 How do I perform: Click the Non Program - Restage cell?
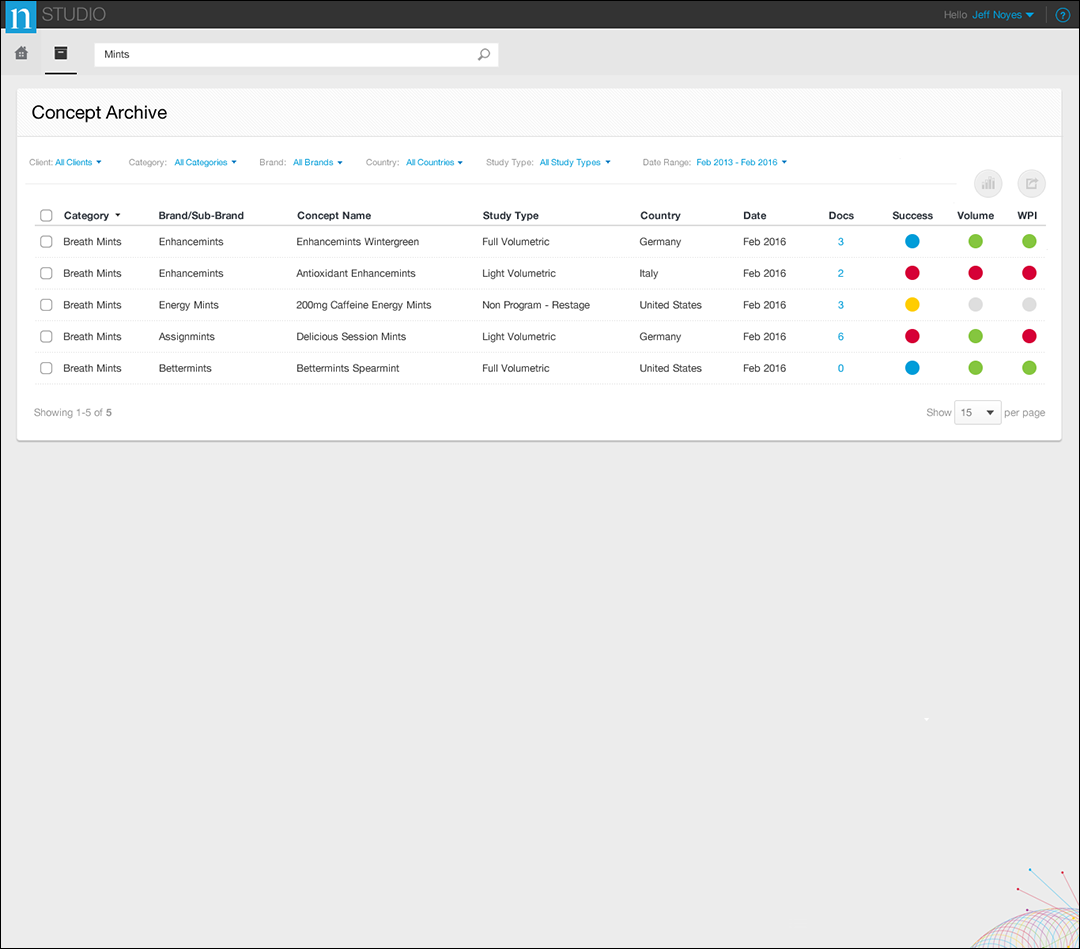pos(536,305)
